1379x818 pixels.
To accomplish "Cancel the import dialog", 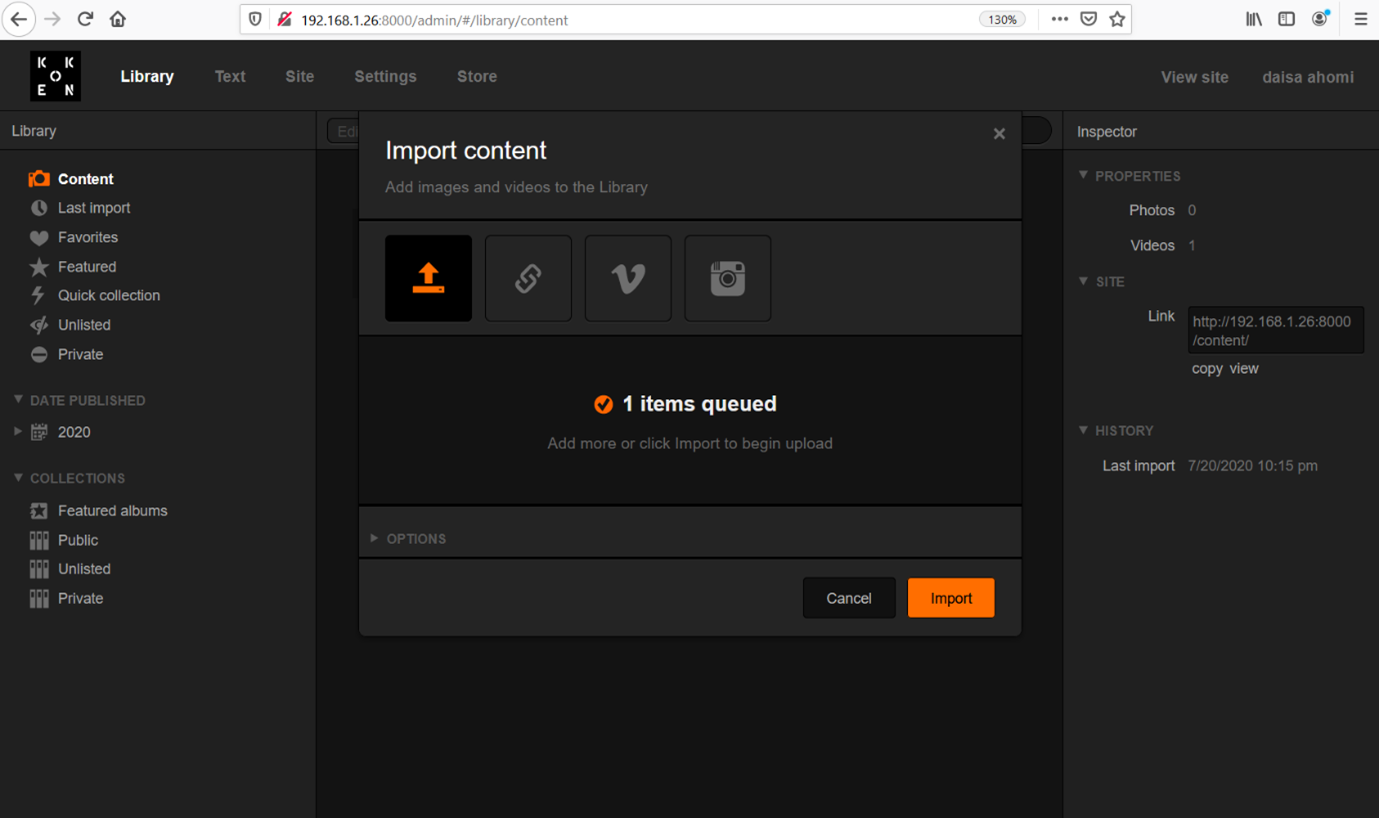I will pos(848,598).
